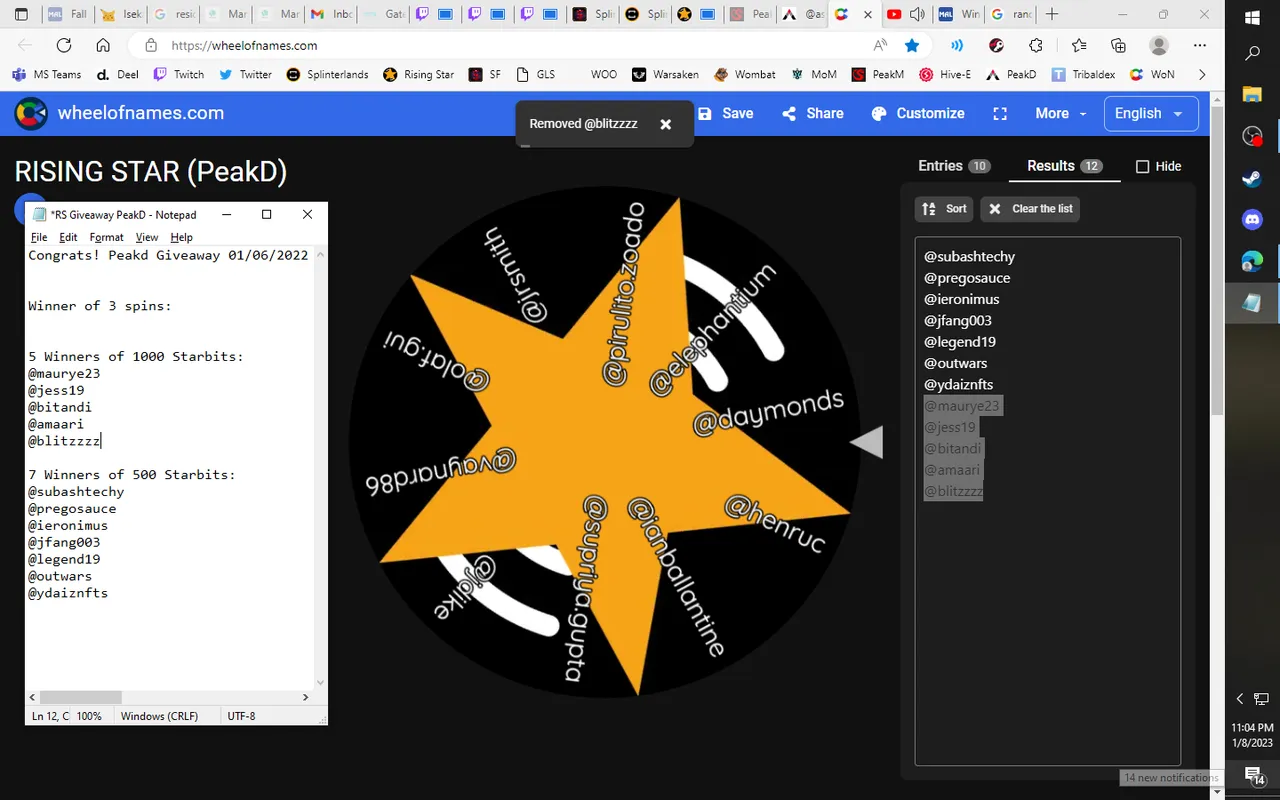
Task: Open the Share option
Action: tap(813, 113)
